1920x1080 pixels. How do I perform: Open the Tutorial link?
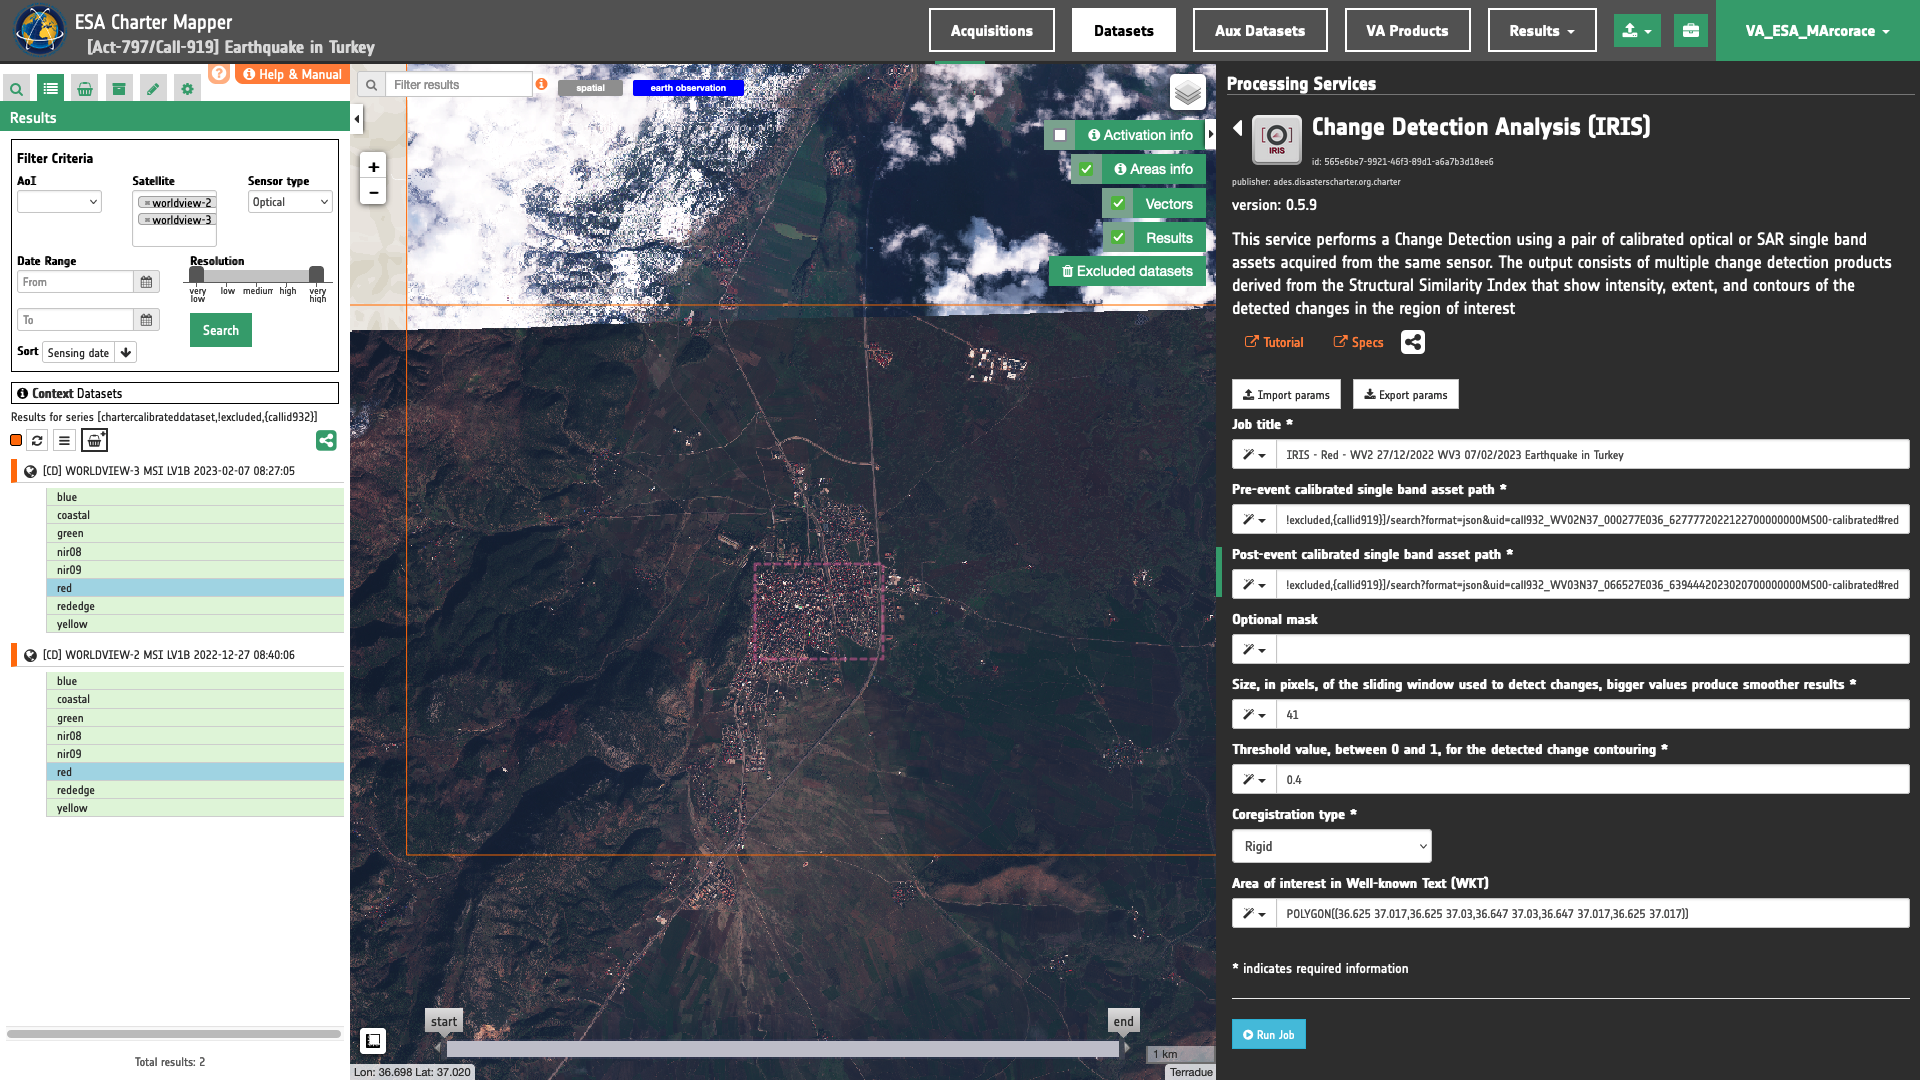[1273, 342]
